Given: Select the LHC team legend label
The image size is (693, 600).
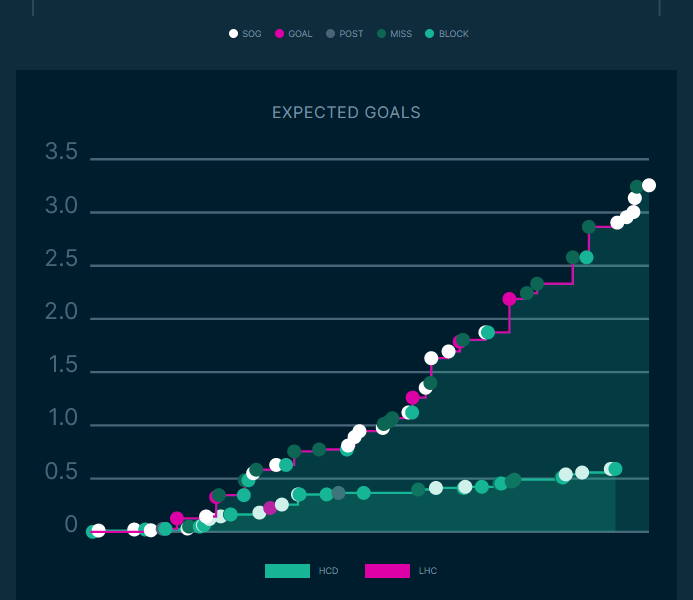Looking at the screenshot, I should (x=428, y=571).
